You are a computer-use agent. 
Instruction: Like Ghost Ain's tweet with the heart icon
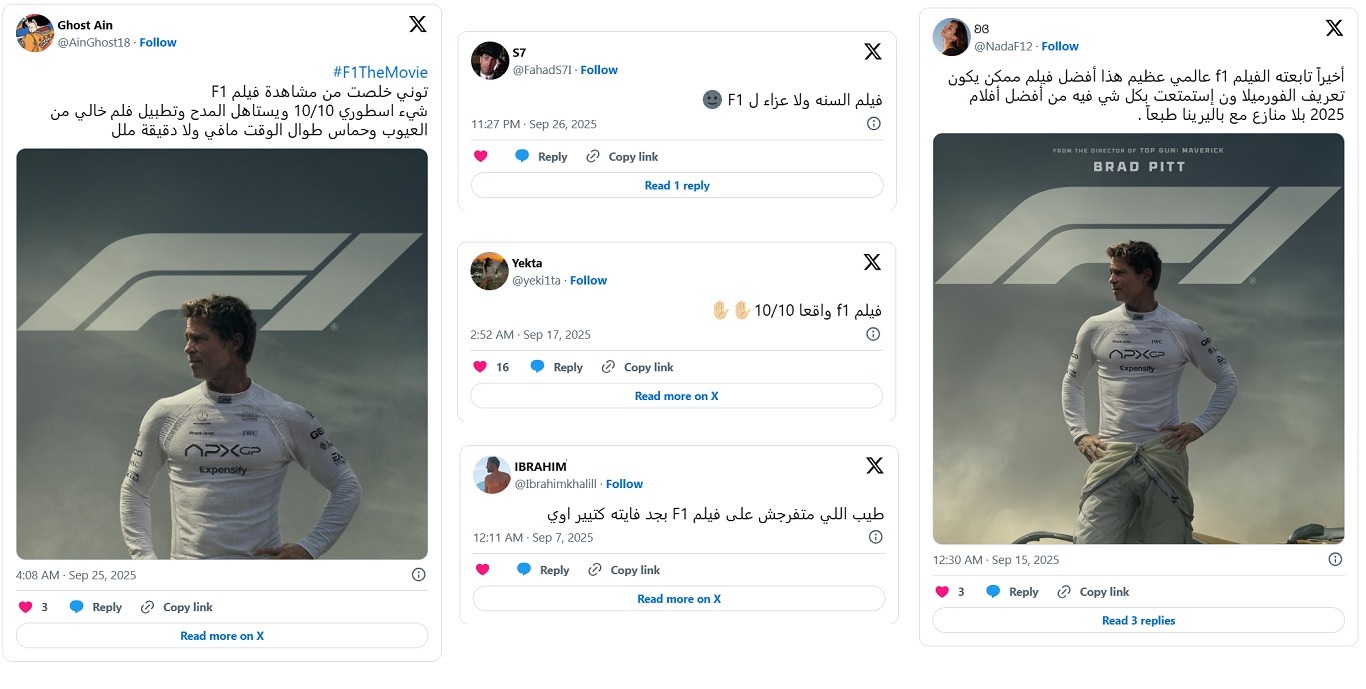click(x=26, y=606)
